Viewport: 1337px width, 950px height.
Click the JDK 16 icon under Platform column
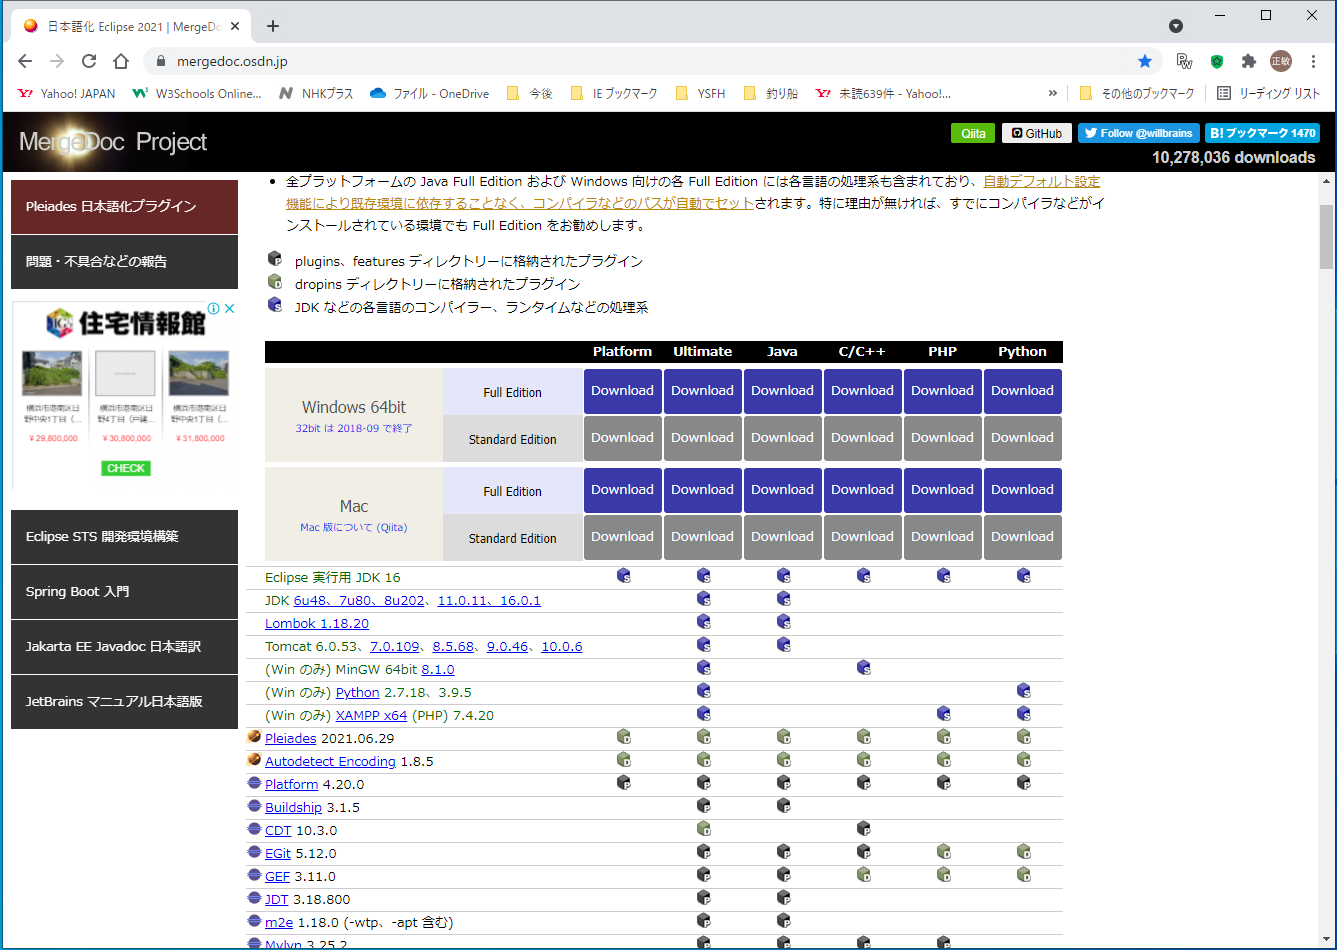[x=623, y=576]
